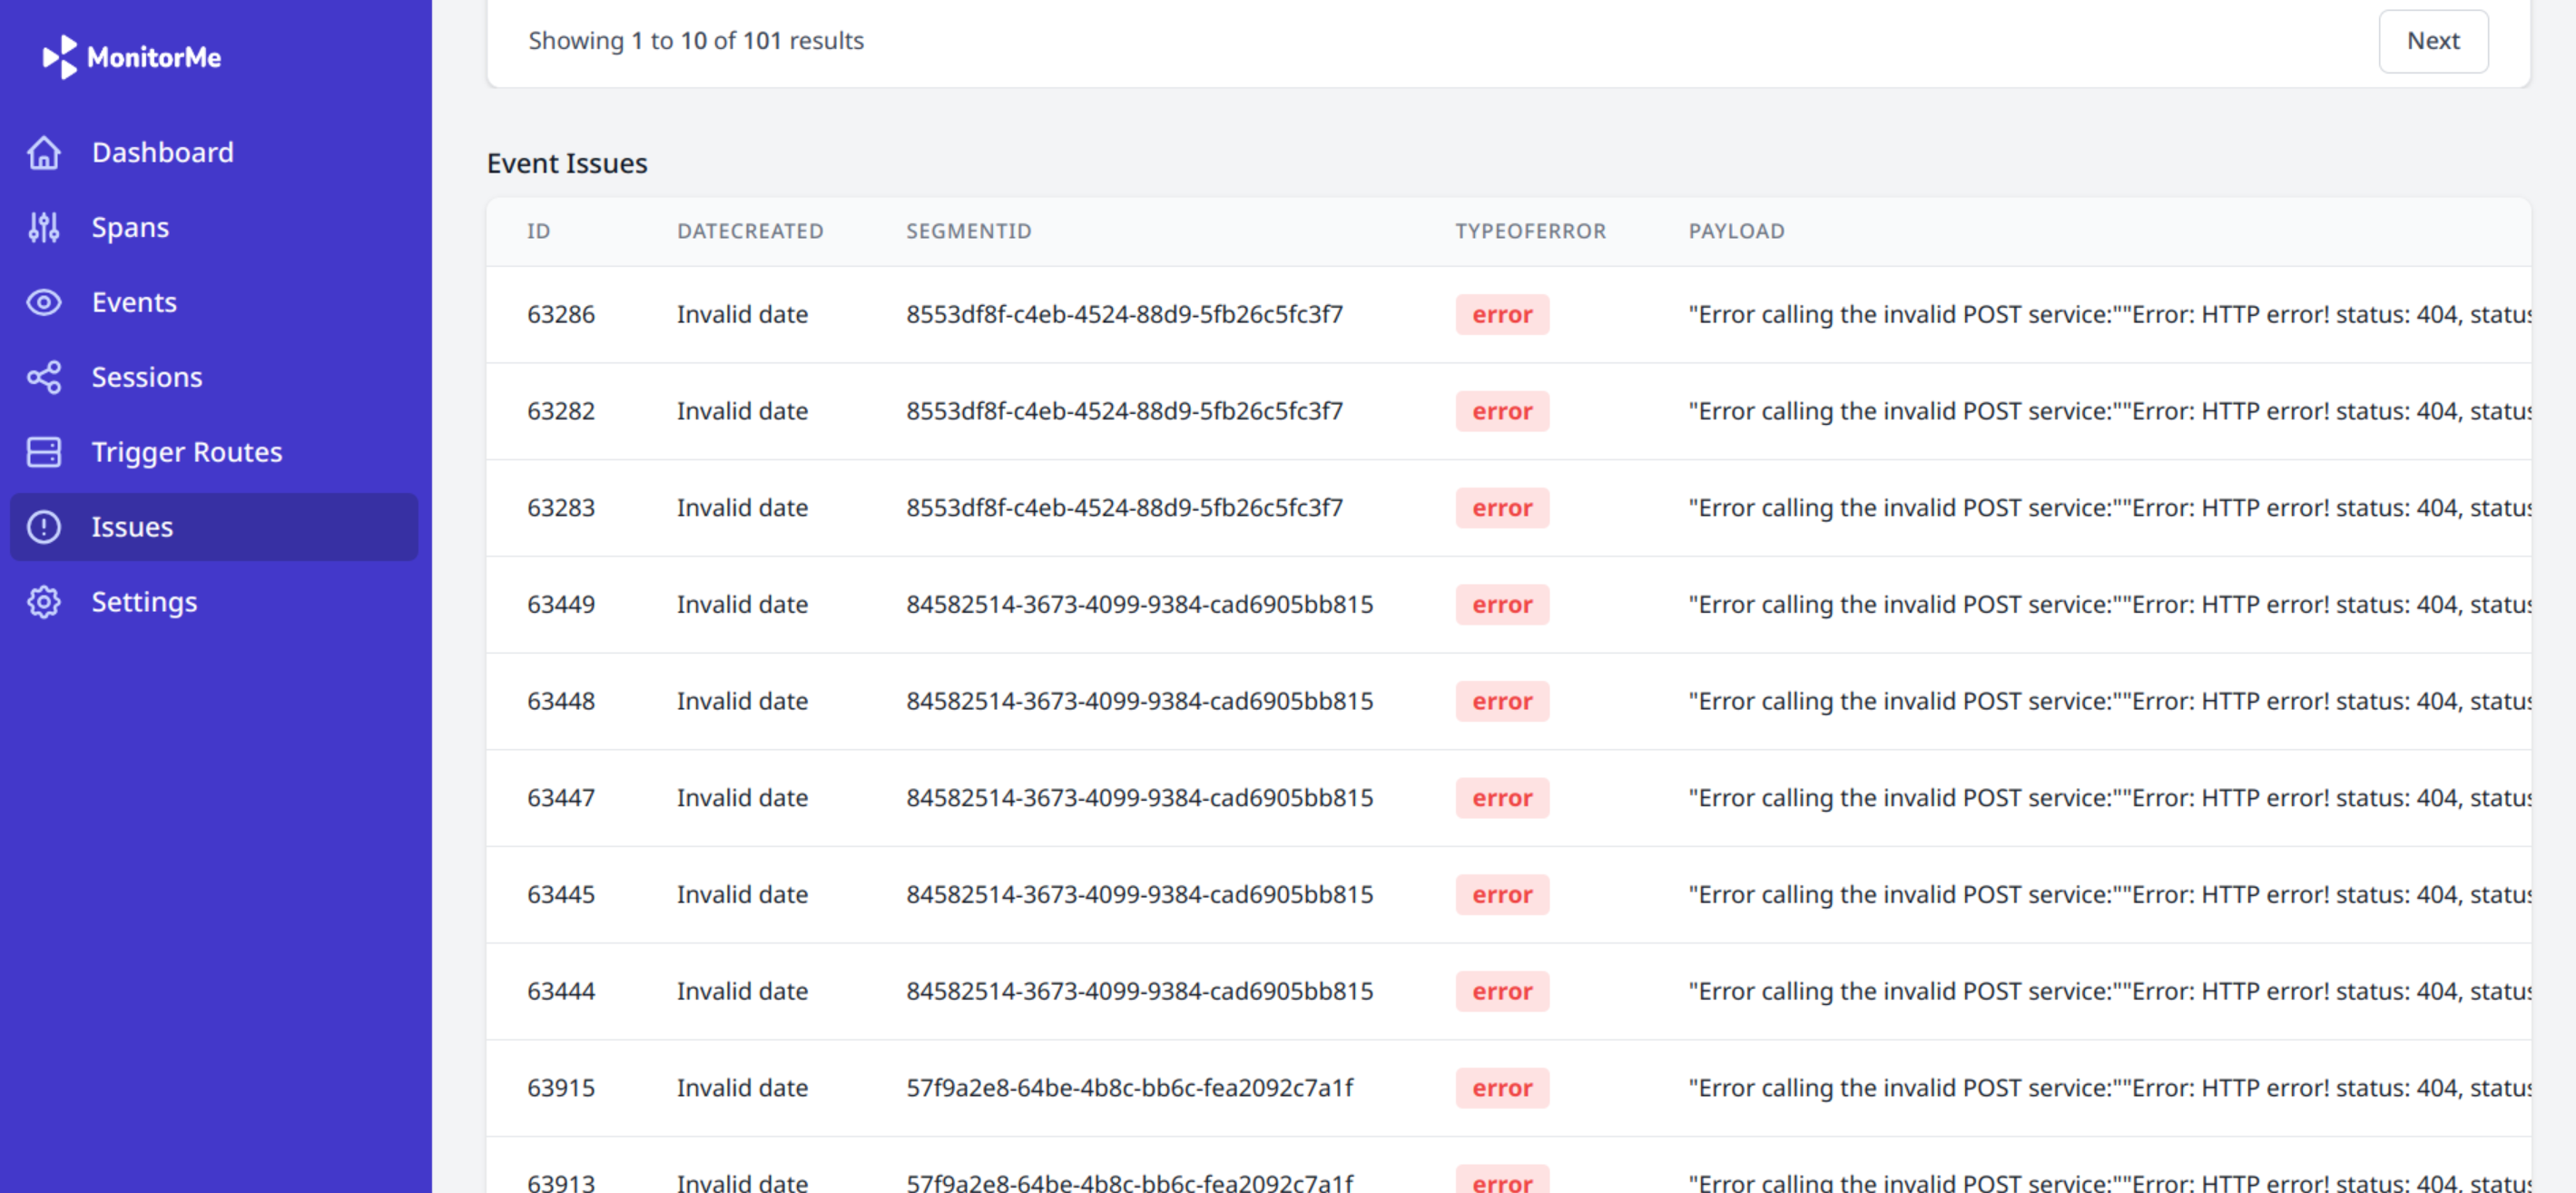Click the Settings gear icon
The width and height of the screenshot is (2576, 1193).
click(44, 602)
